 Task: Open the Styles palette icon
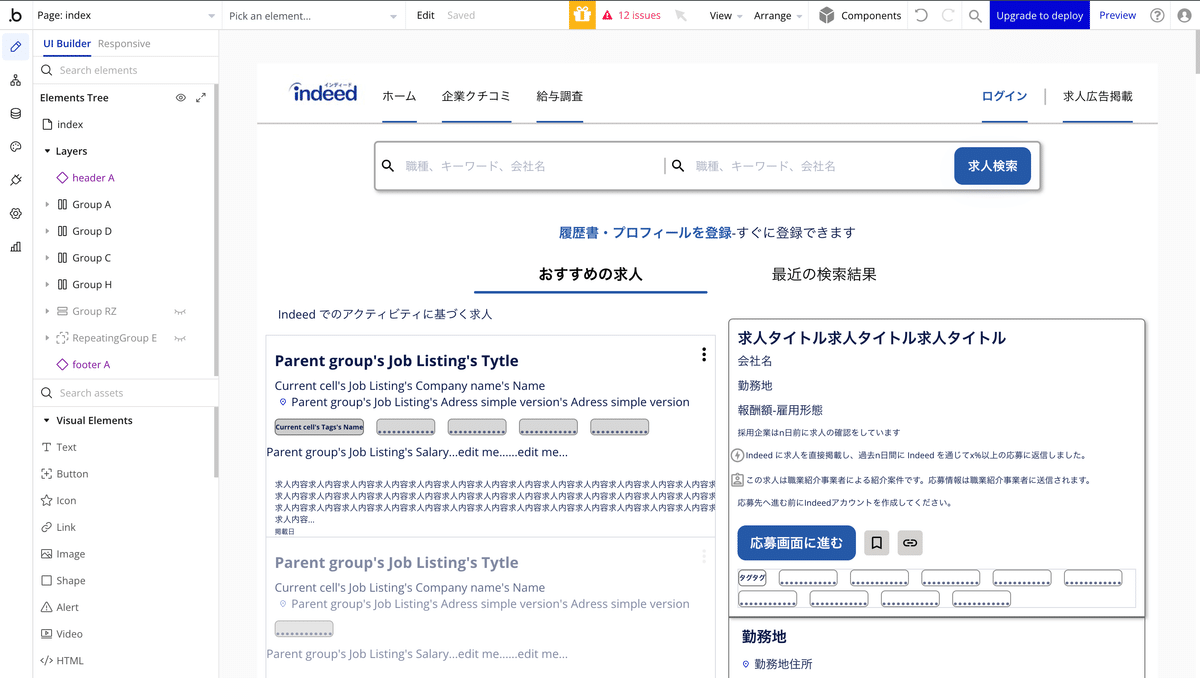[15, 147]
